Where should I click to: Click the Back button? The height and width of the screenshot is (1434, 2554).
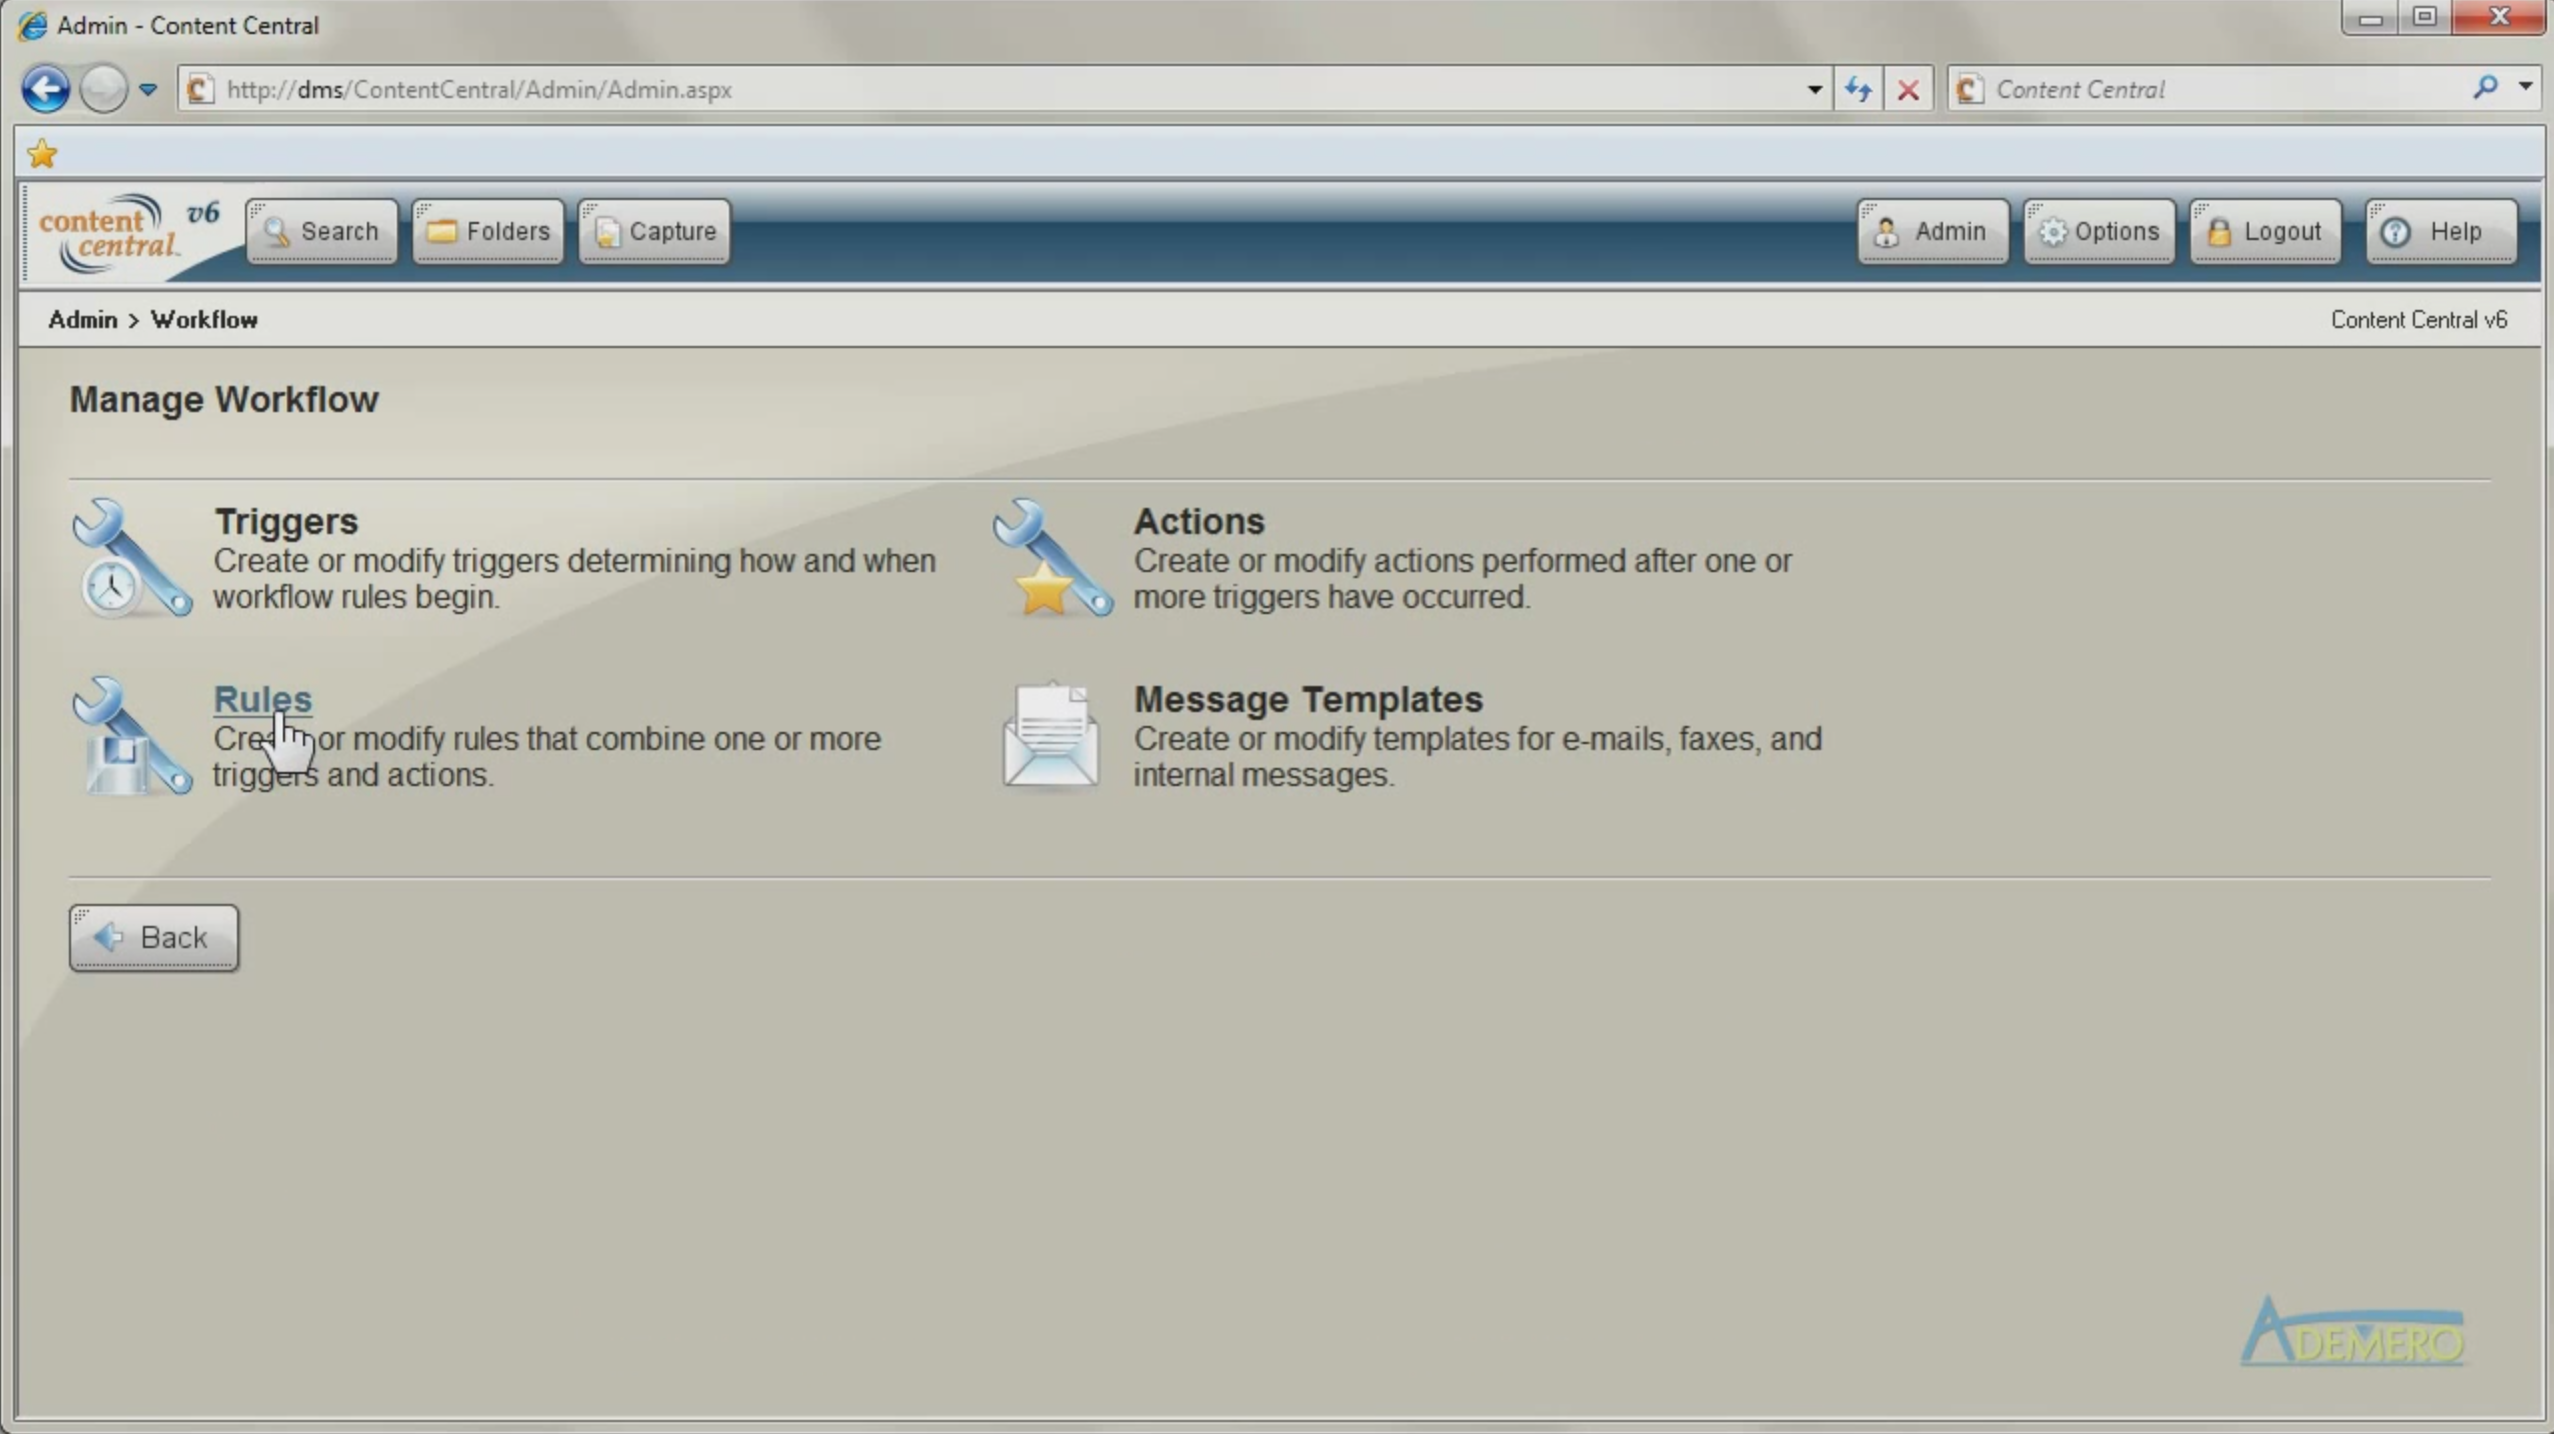[x=154, y=937]
